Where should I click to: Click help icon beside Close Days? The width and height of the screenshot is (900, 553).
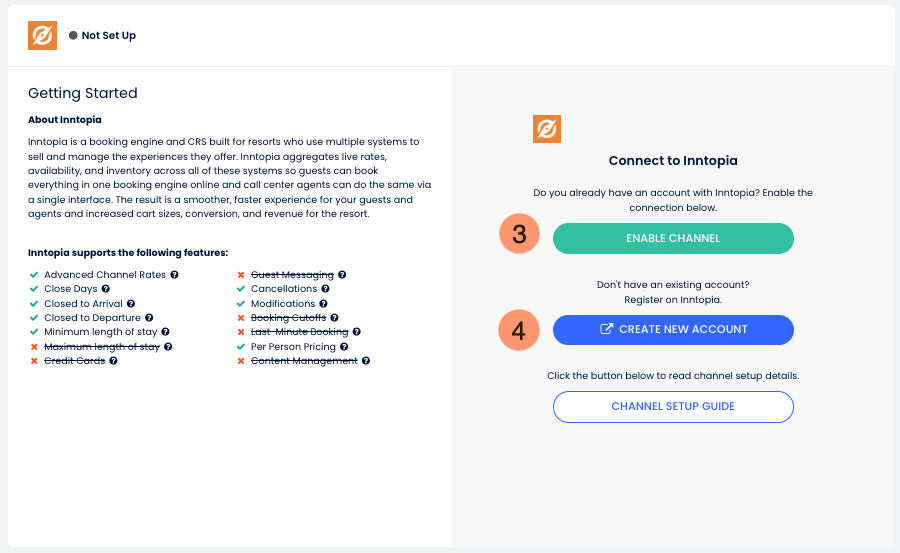point(106,289)
